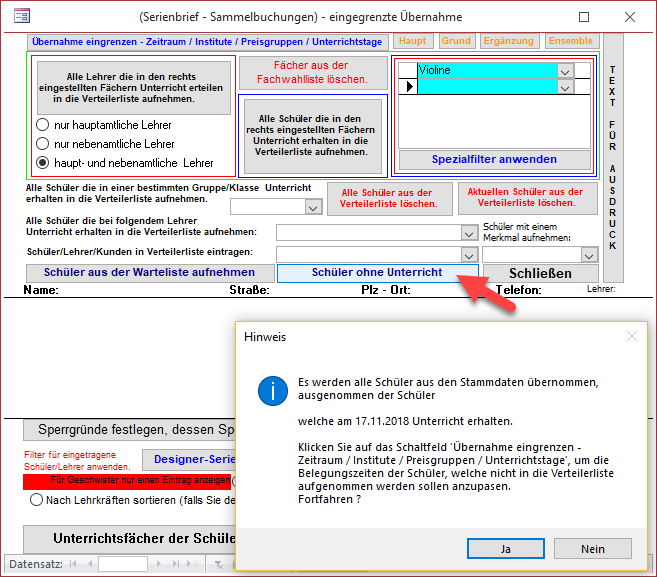Enable 'Nach Lehrkräften sortieren' option
Image resolution: width=657 pixels, height=577 pixels.
[x=38, y=500]
